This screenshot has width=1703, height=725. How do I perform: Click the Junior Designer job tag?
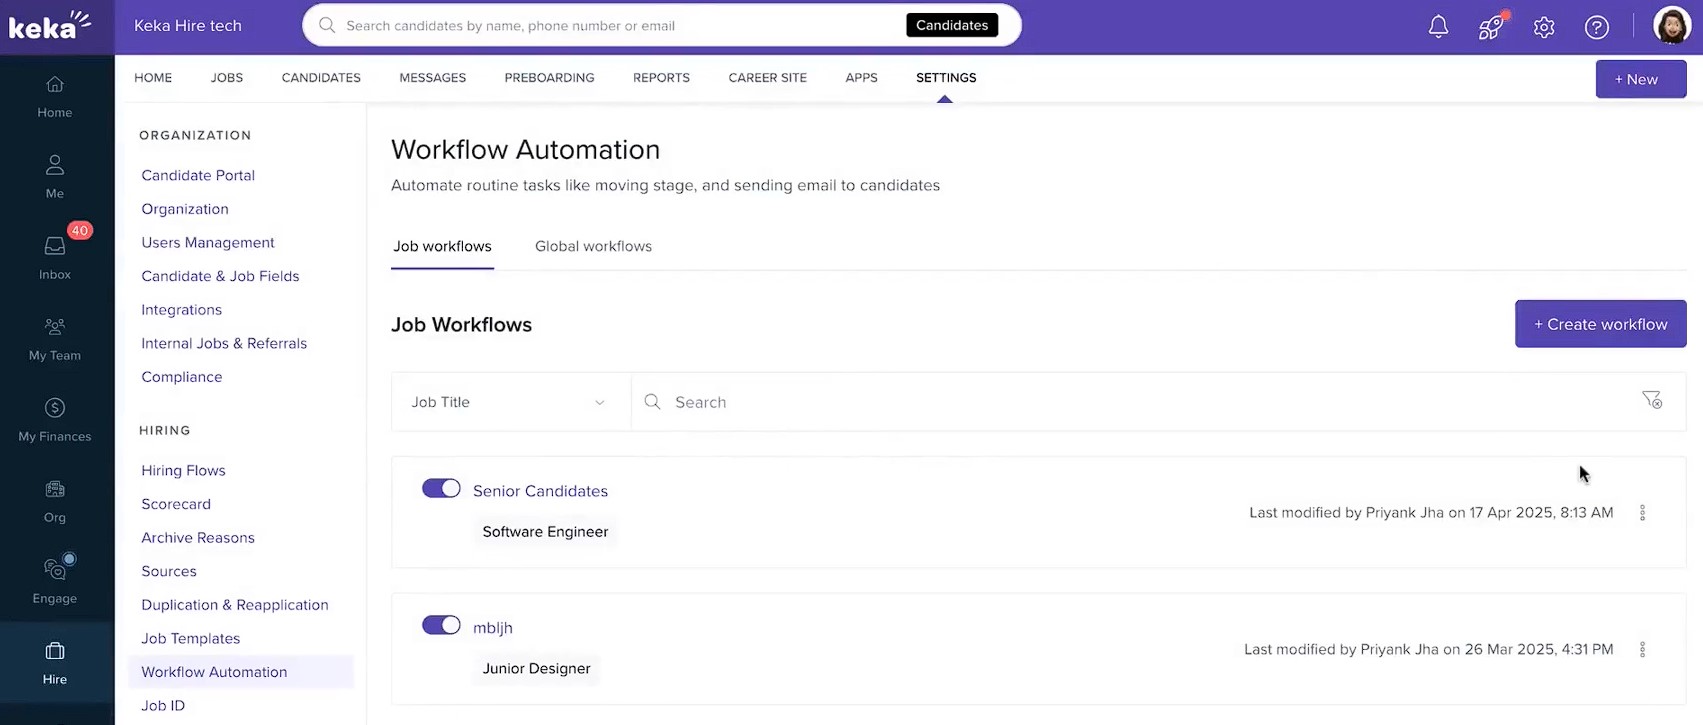click(x=536, y=669)
